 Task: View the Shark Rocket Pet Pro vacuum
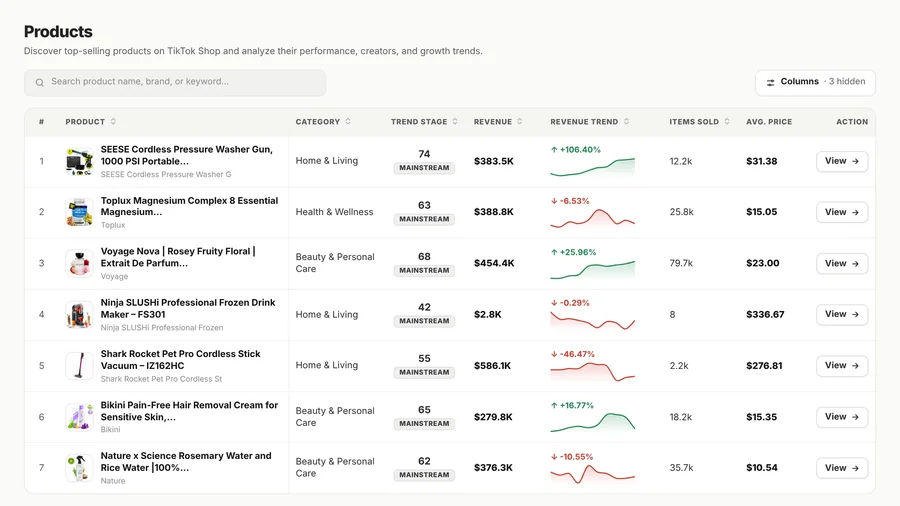click(x=841, y=365)
